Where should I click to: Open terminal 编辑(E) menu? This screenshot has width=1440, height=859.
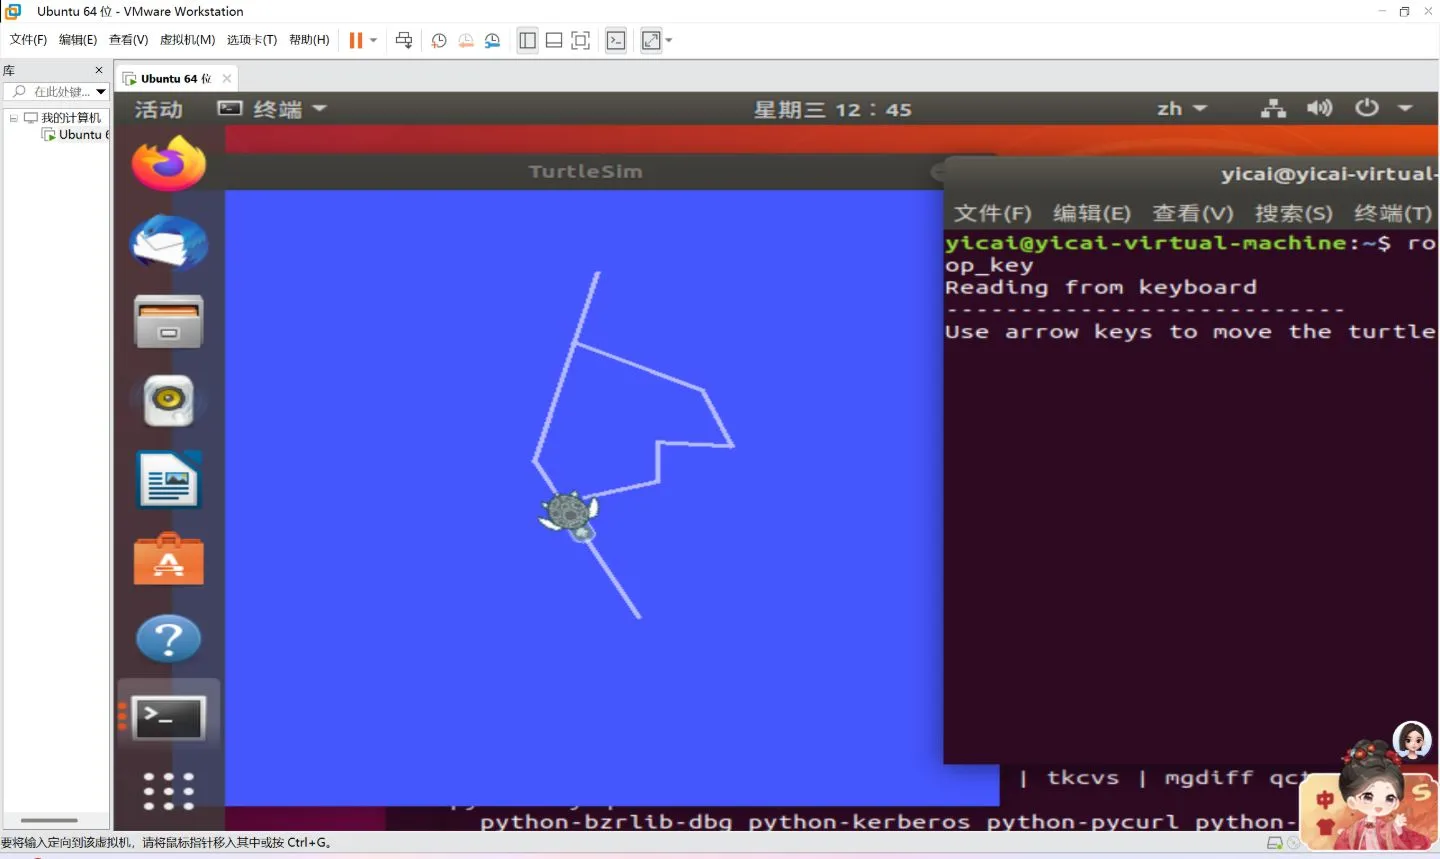pos(1092,213)
